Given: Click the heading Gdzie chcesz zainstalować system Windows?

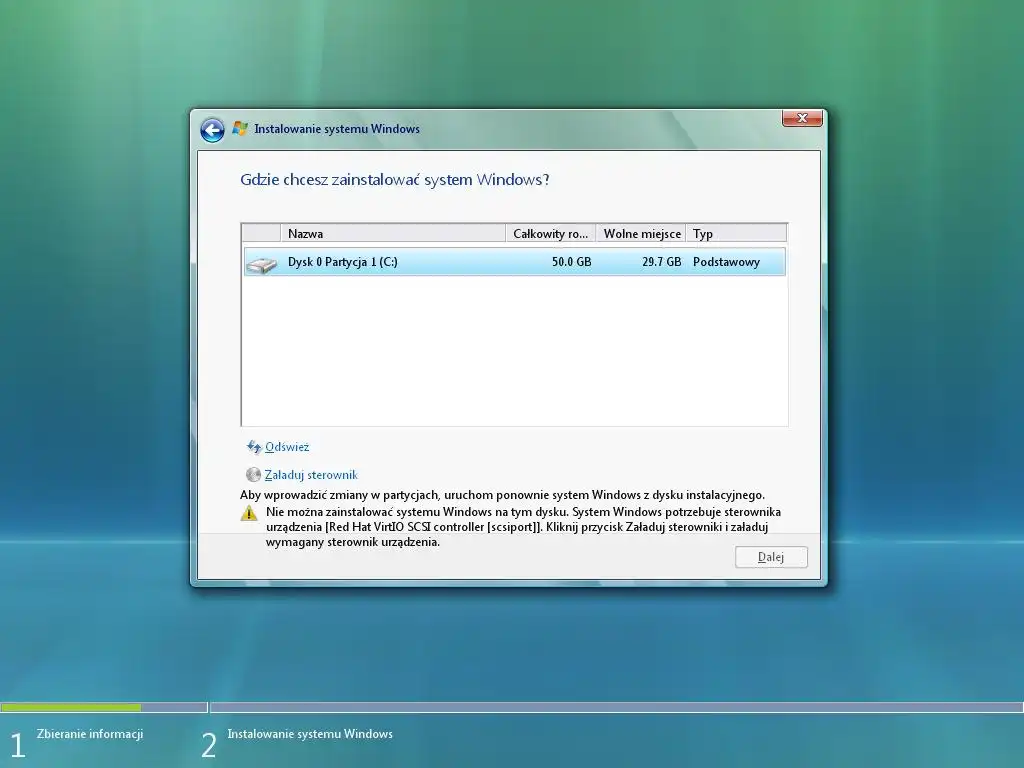Looking at the screenshot, I should 394,180.
